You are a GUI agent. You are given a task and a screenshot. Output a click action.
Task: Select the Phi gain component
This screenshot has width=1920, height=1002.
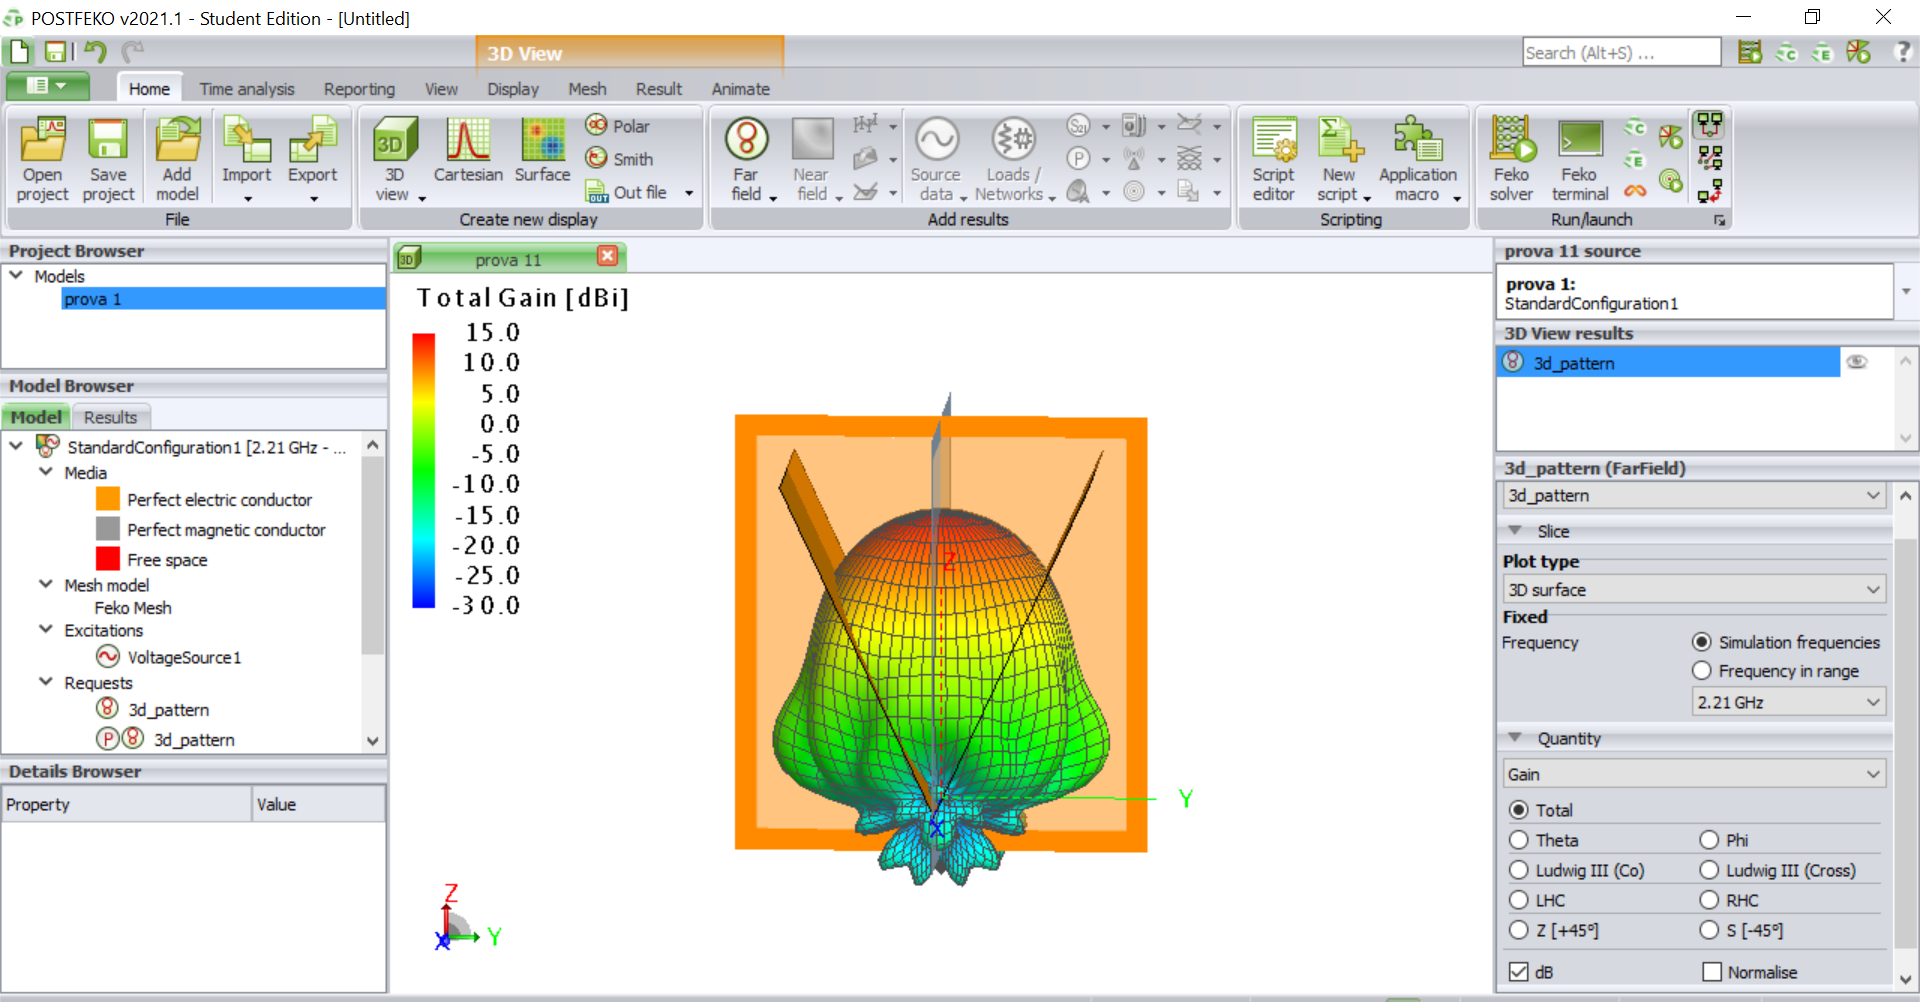1709,840
